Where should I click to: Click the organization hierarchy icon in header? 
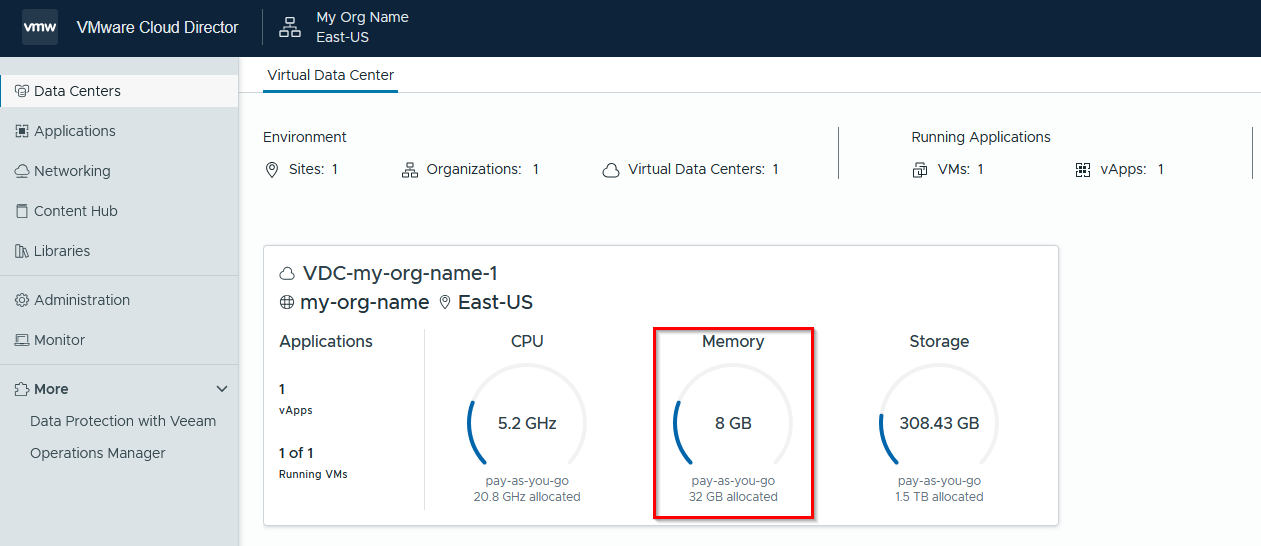coord(290,27)
